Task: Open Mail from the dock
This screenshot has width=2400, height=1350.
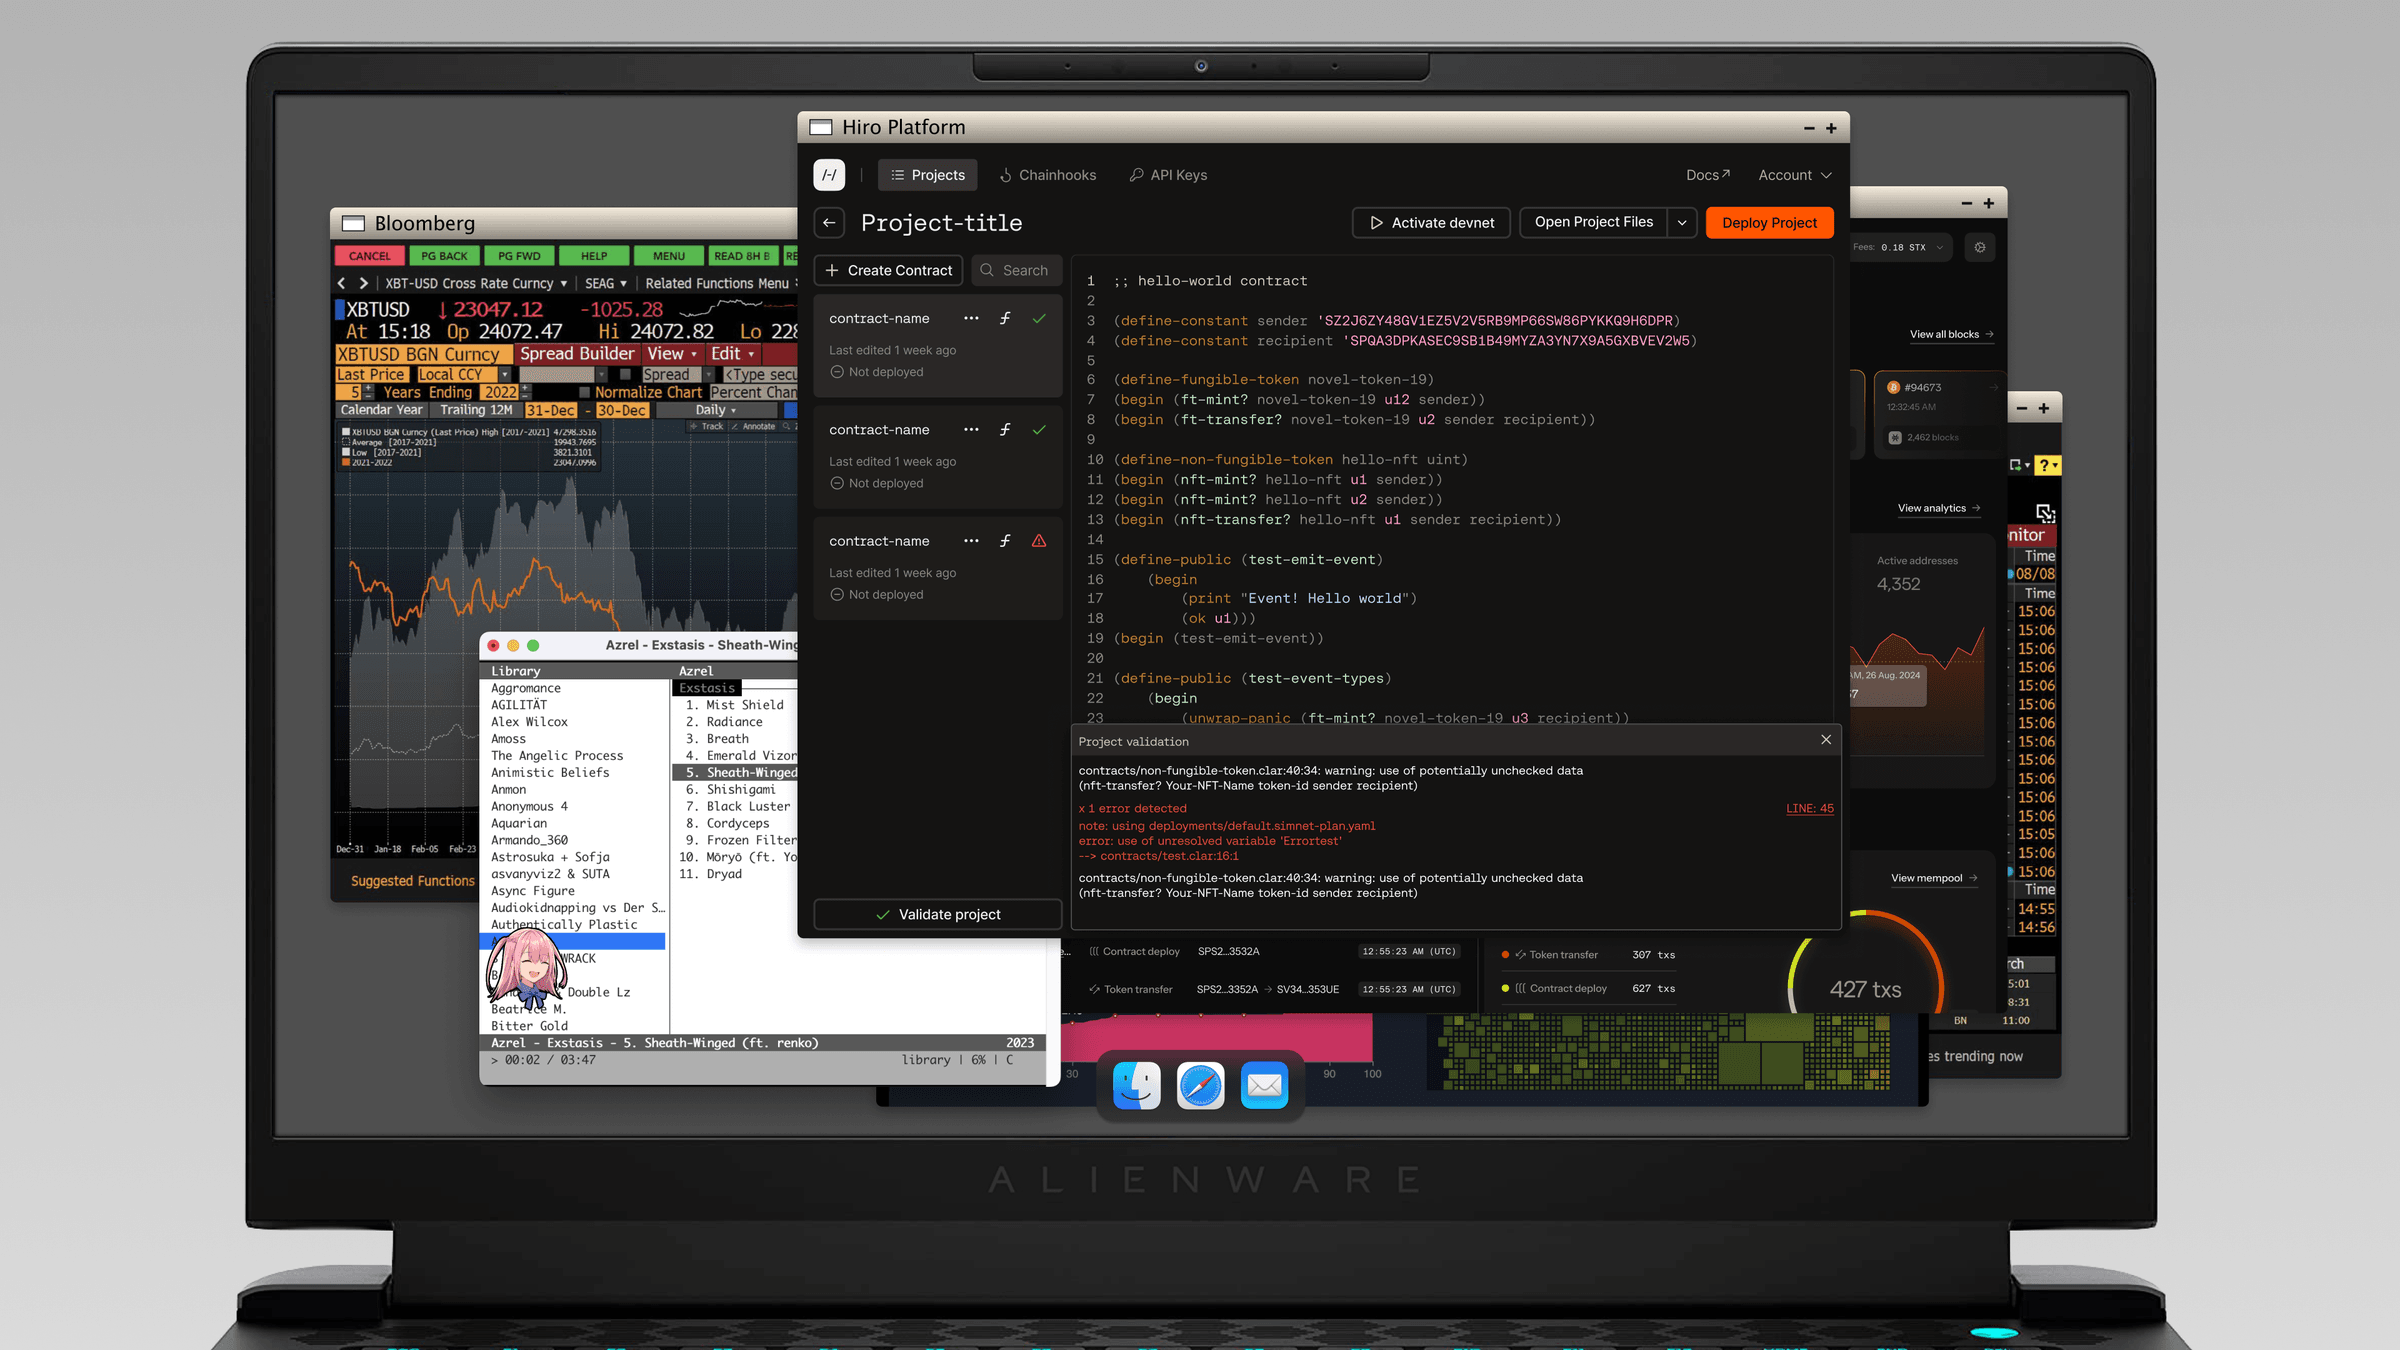Action: point(1265,1085)
